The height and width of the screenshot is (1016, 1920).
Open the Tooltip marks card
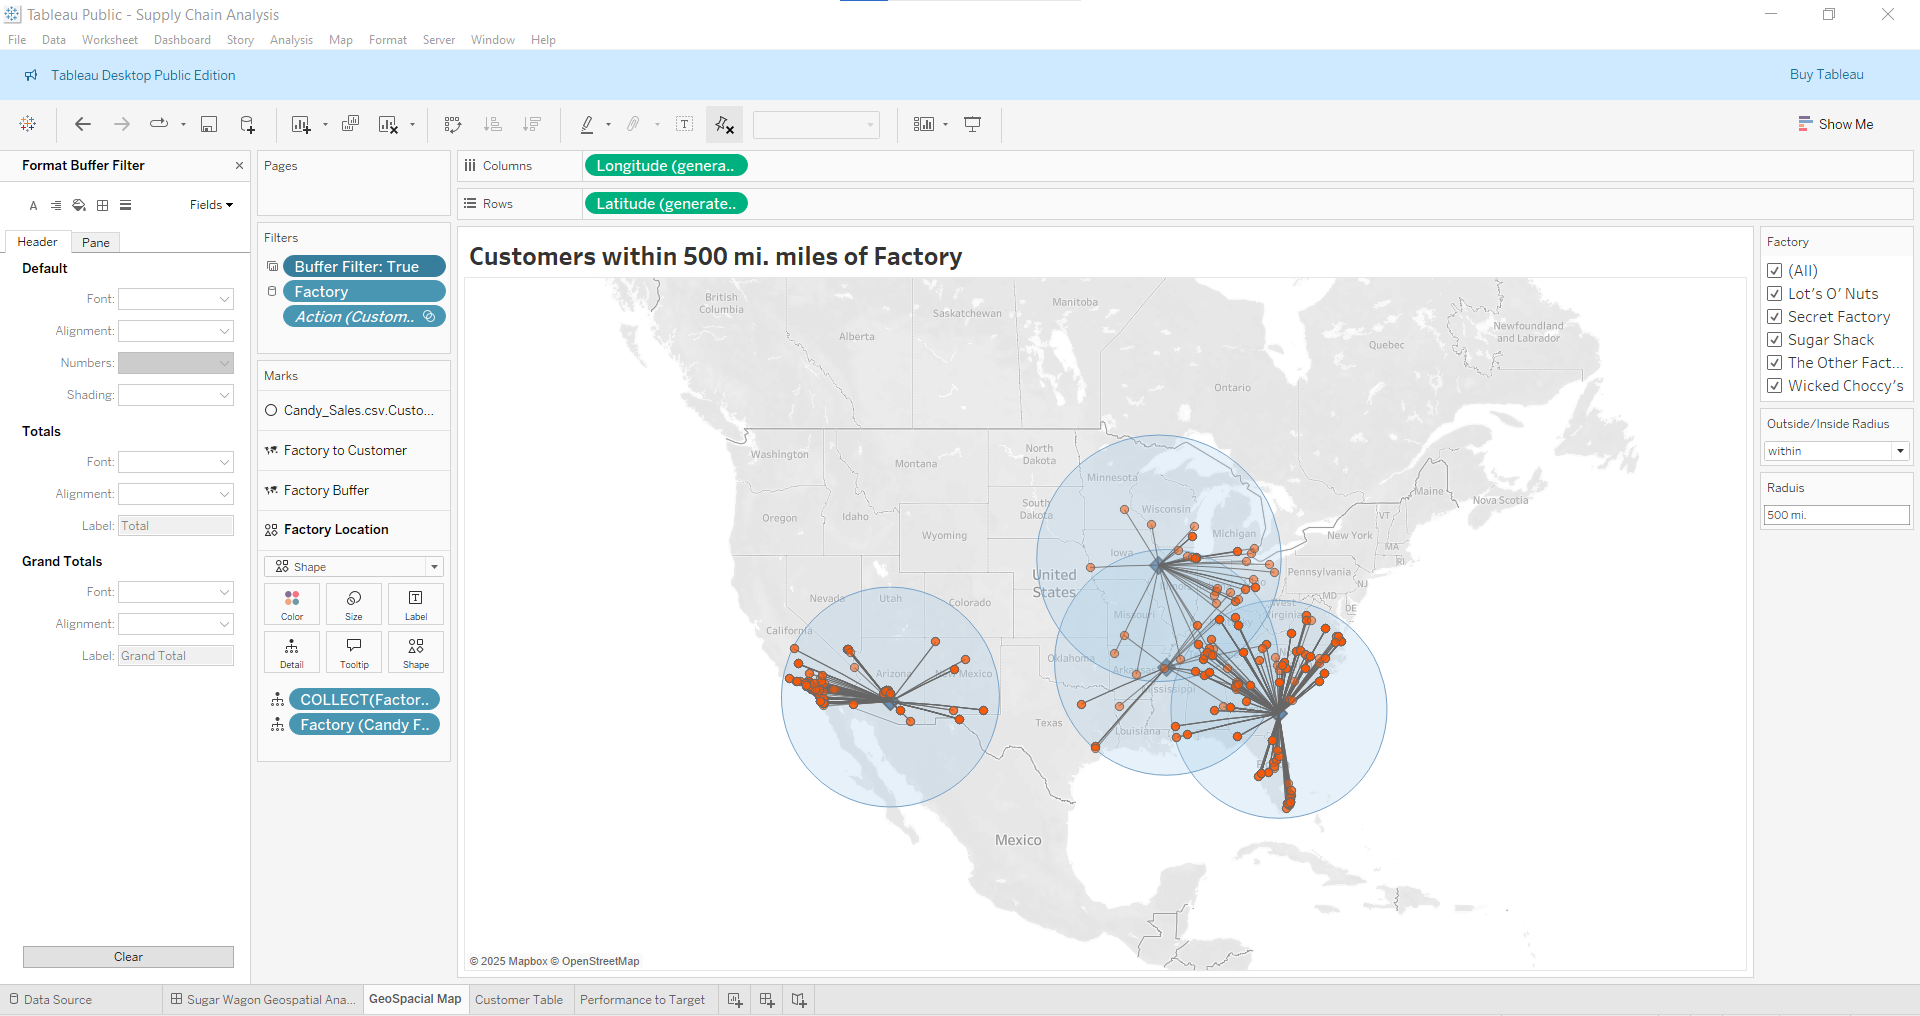(354, 652)
